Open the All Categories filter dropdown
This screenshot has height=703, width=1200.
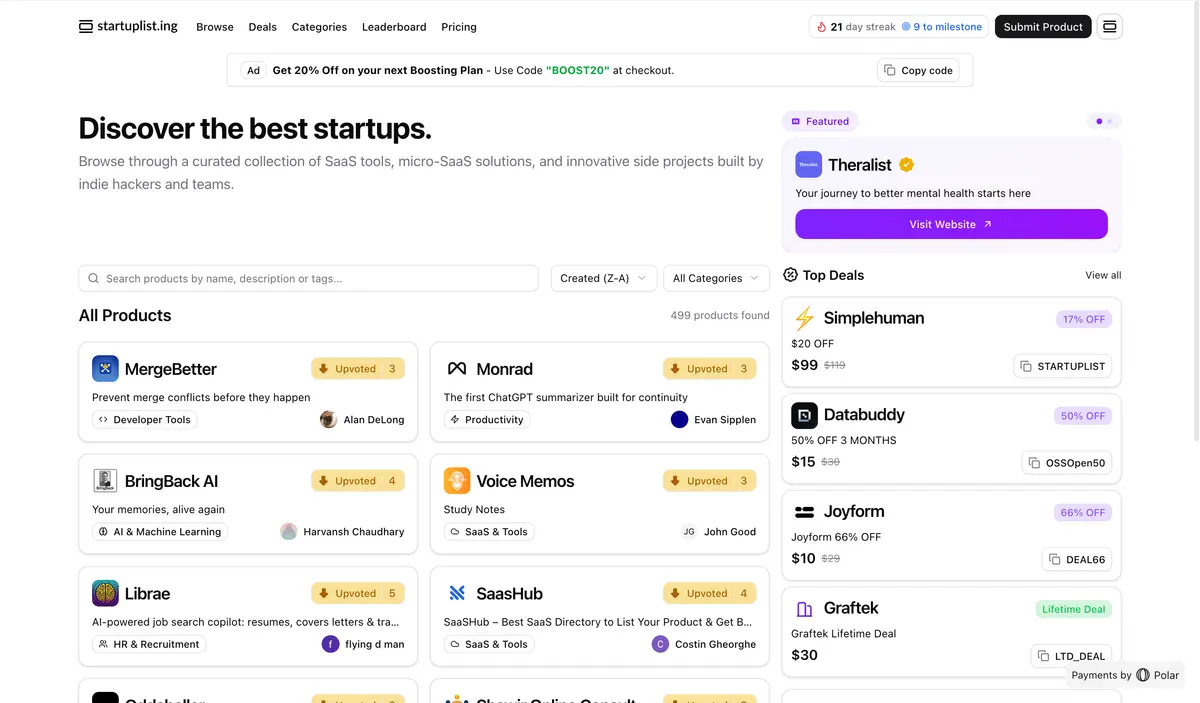pyautogui.click(x=716, y=277)
